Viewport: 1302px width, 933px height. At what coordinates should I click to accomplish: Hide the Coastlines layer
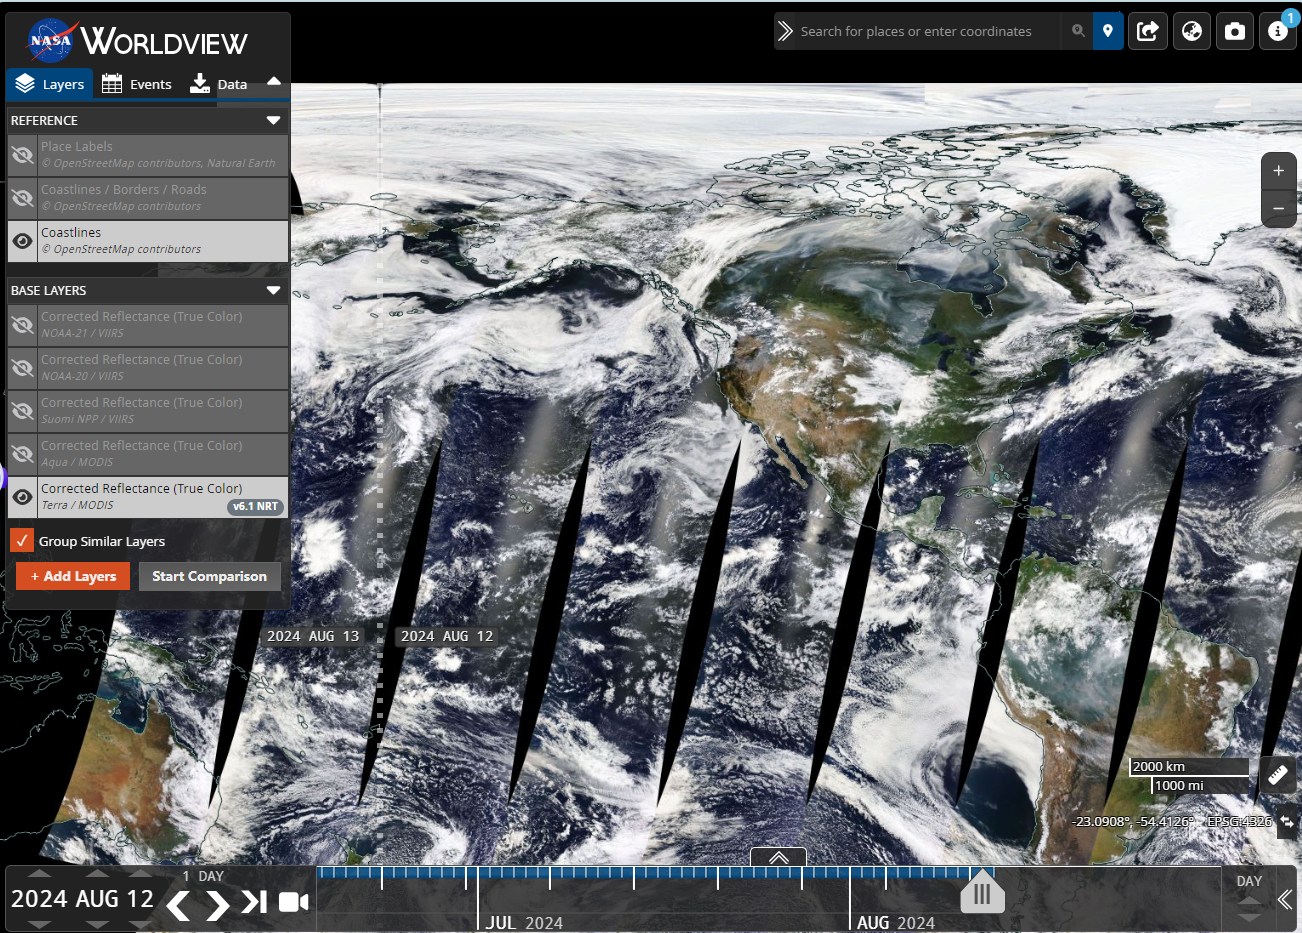coord(22,241)
